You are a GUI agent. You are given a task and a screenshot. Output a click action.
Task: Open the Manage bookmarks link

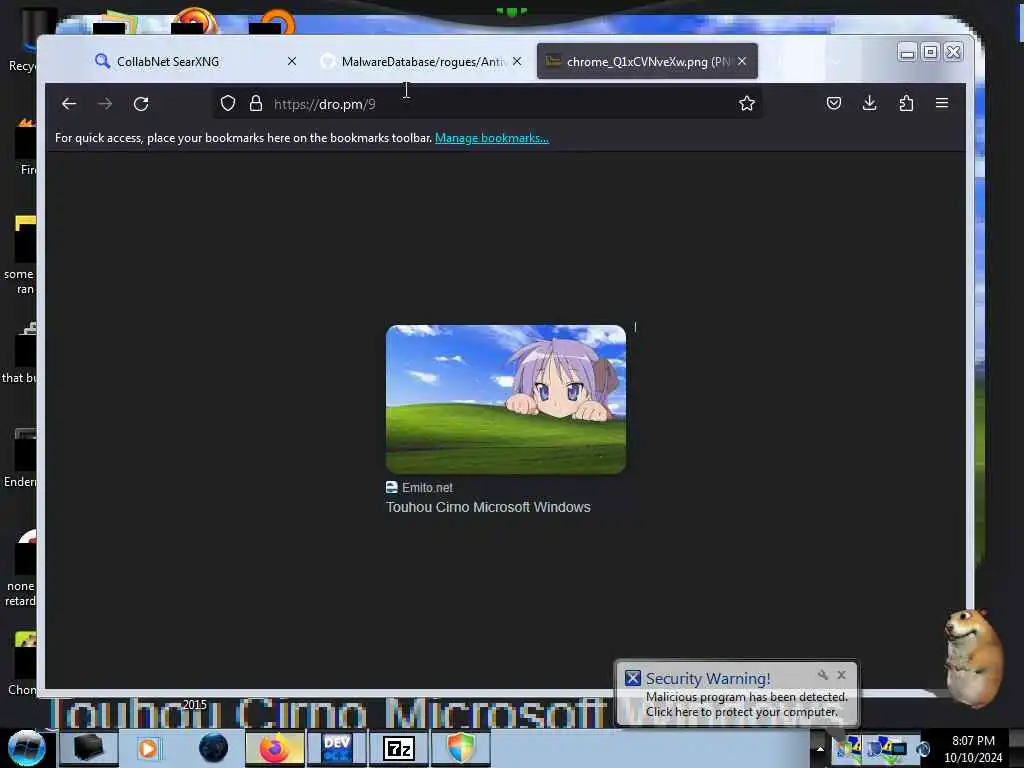pos(492,138)
